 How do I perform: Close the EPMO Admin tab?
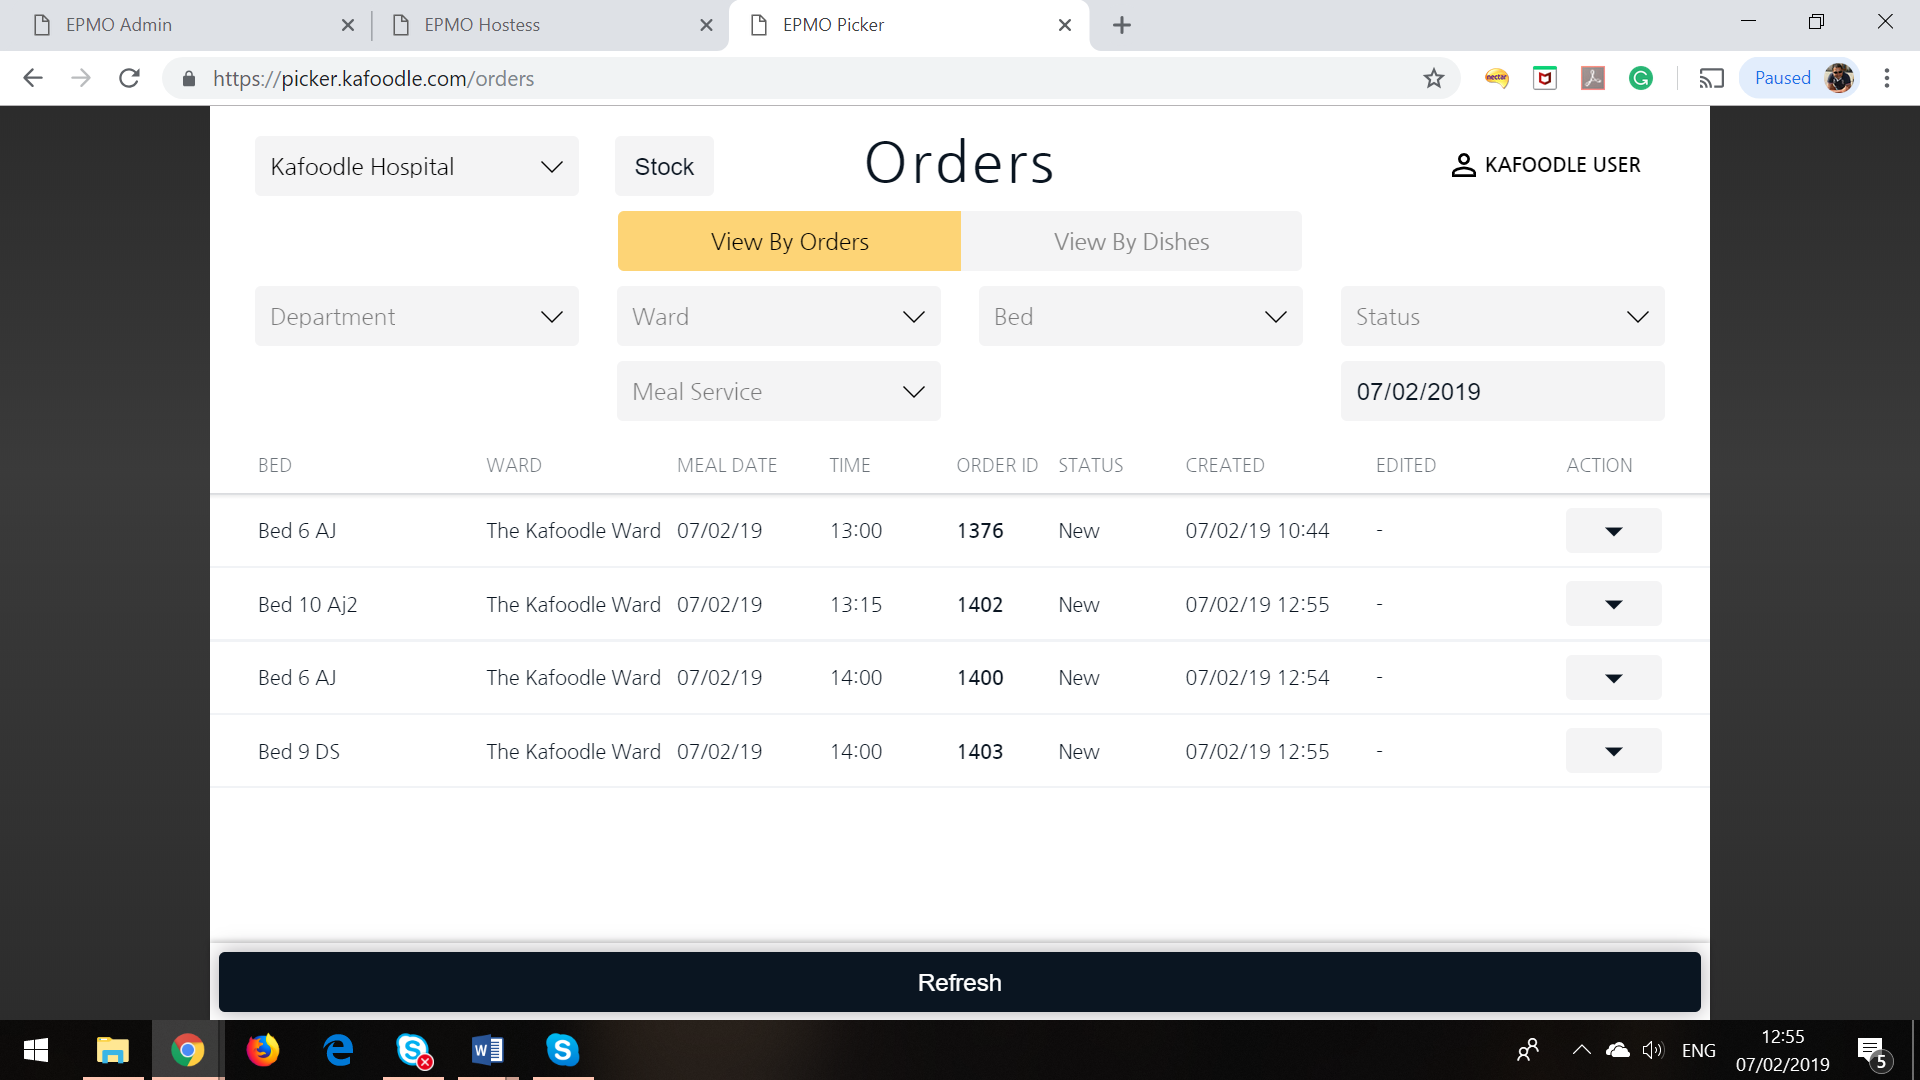pyautogui.click(x=348, y=25)
